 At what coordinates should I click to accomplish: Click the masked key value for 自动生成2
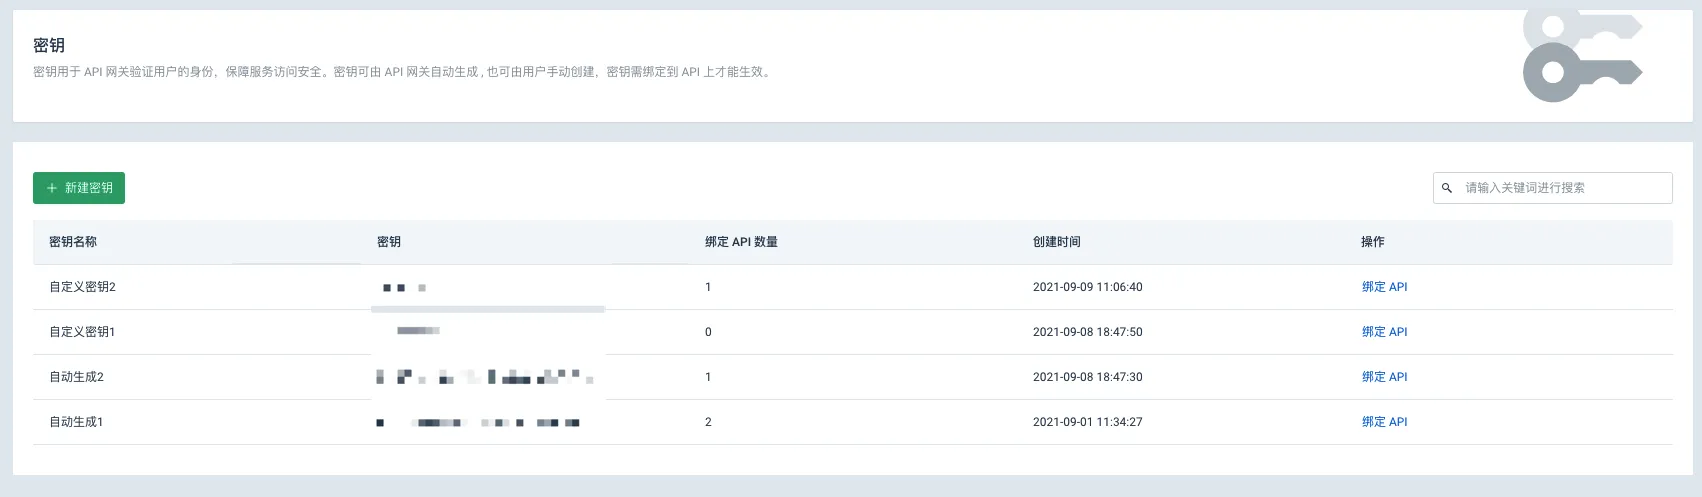pyautogui.click(x=485, y=377)
